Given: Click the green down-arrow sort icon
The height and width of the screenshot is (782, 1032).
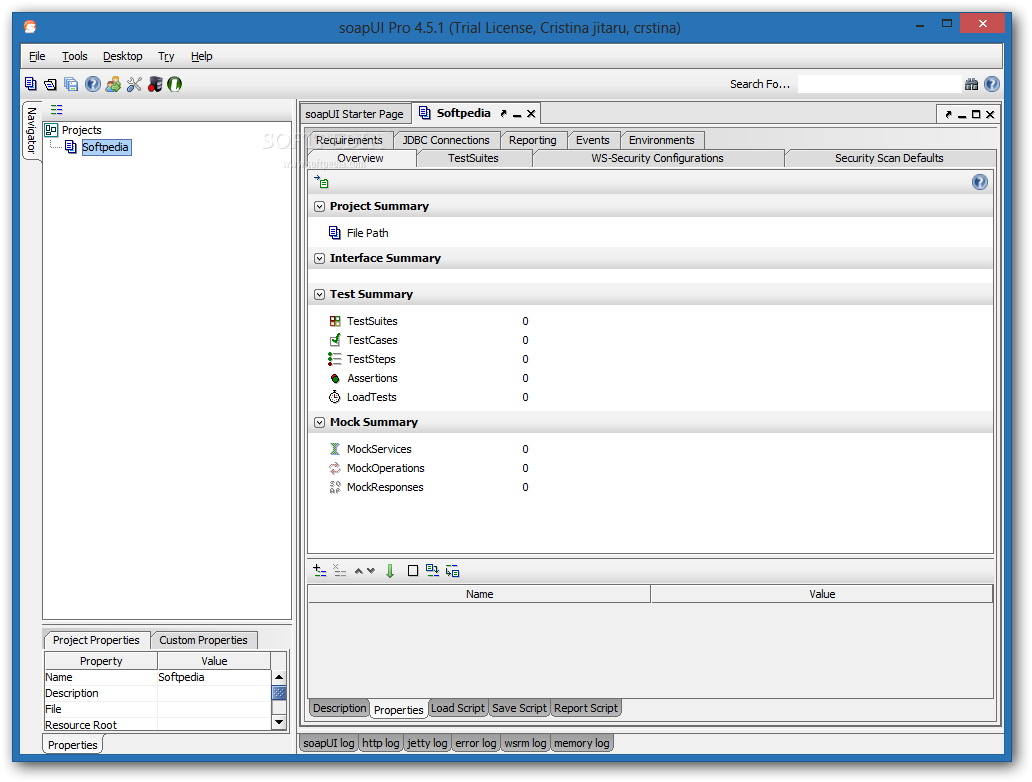Looking at the screenshot, I should coord(390,571).
